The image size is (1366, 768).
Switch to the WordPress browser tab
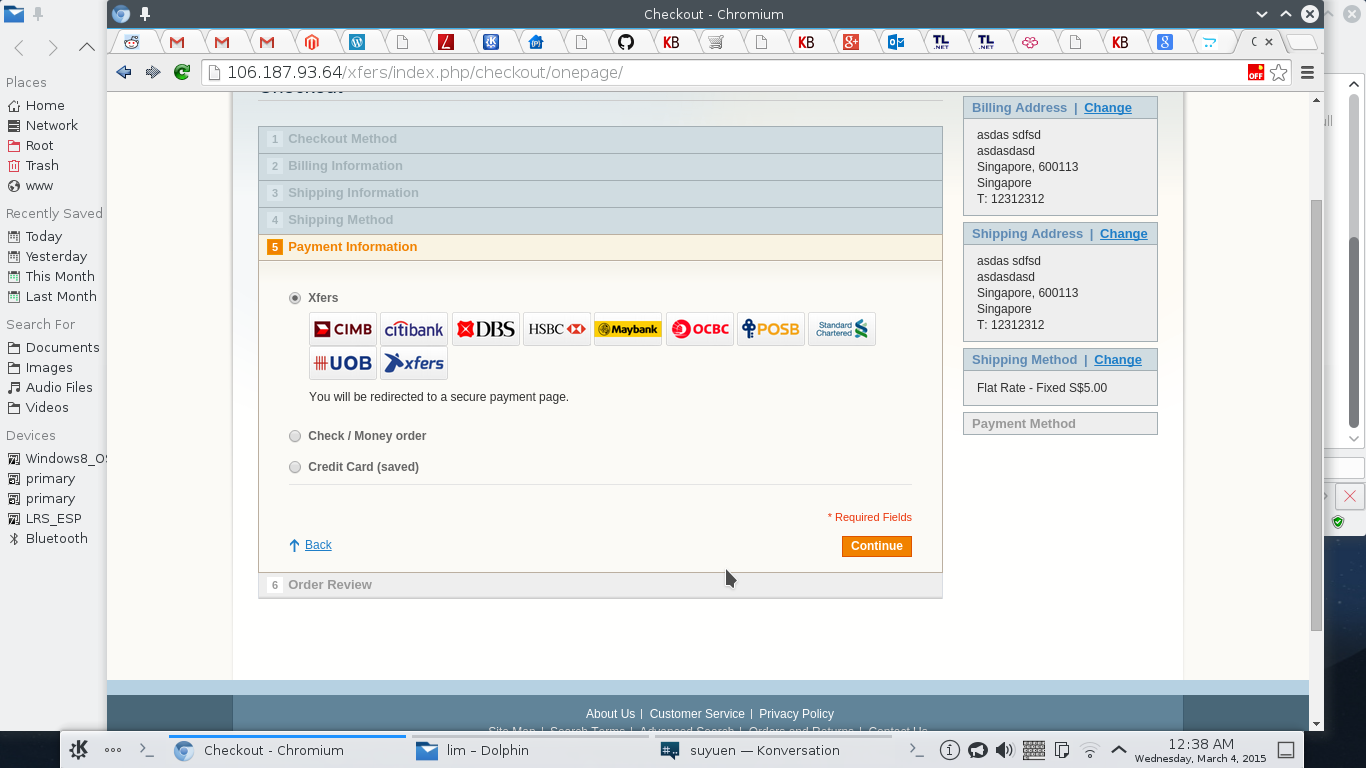[357, 42]
